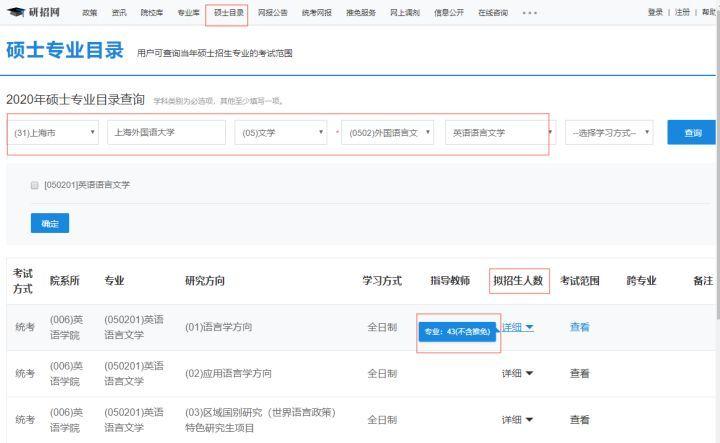
Task: Click the (01)语言学方向 cell
Action: click(219, 327)
